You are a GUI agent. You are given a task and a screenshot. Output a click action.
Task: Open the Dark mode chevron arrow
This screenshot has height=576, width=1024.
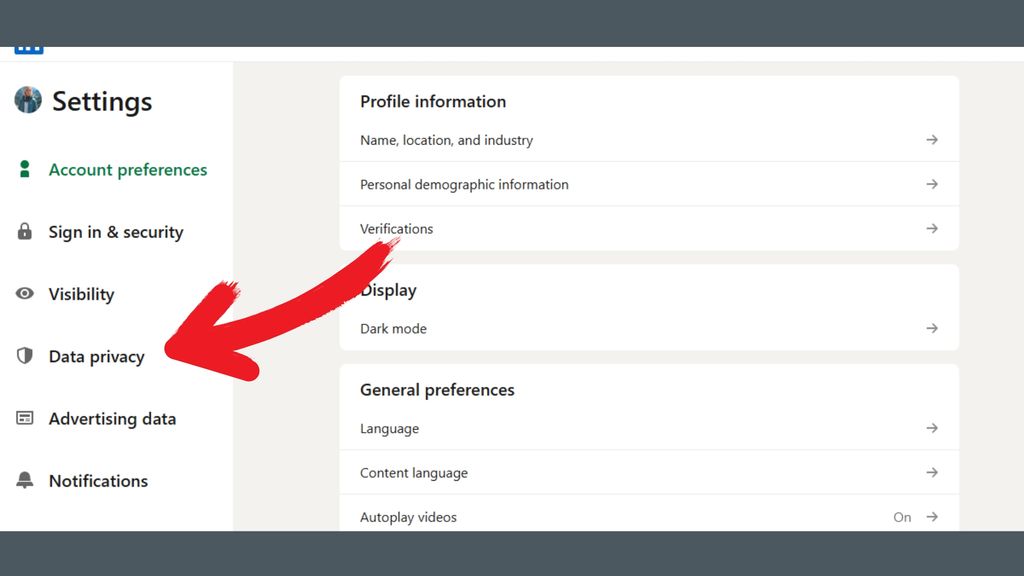[x=931, y=328]
